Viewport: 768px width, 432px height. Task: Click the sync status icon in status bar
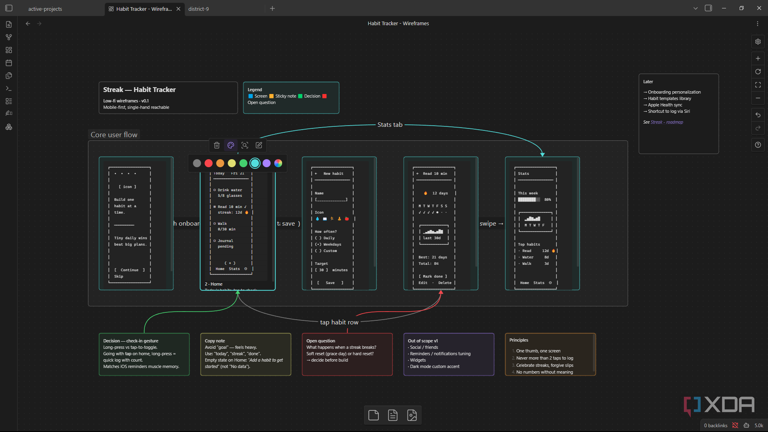pyautogui.click(x=735, y=425)
